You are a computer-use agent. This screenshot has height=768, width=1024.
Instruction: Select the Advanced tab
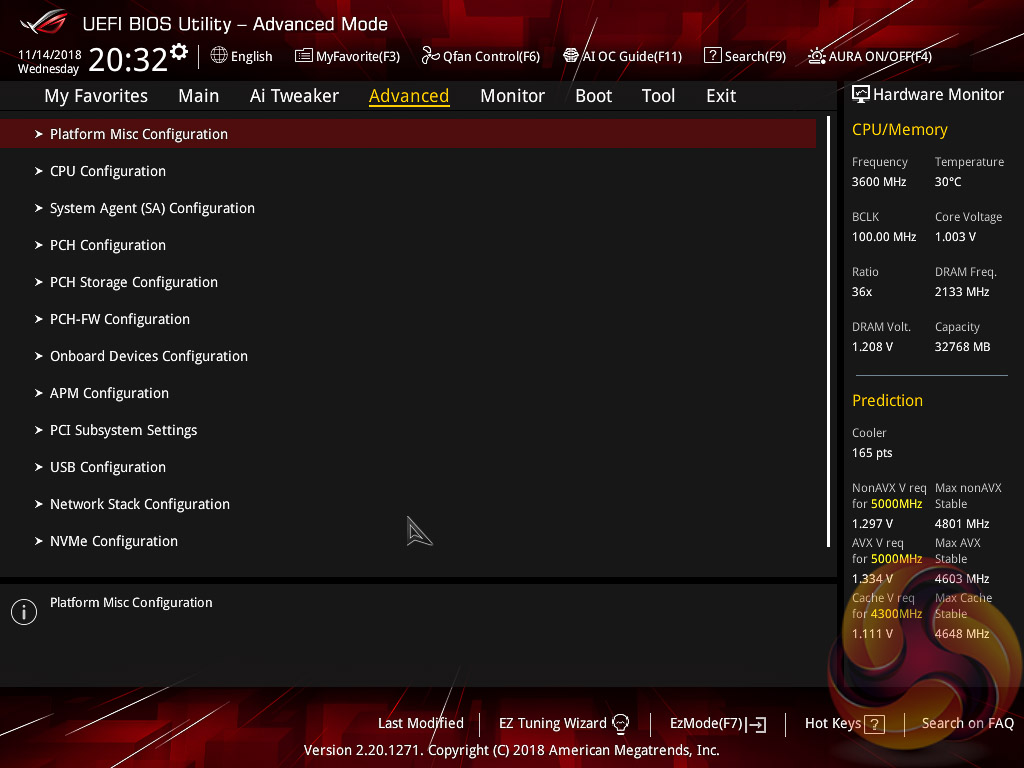pyautogui.click(x=409, y=96)
